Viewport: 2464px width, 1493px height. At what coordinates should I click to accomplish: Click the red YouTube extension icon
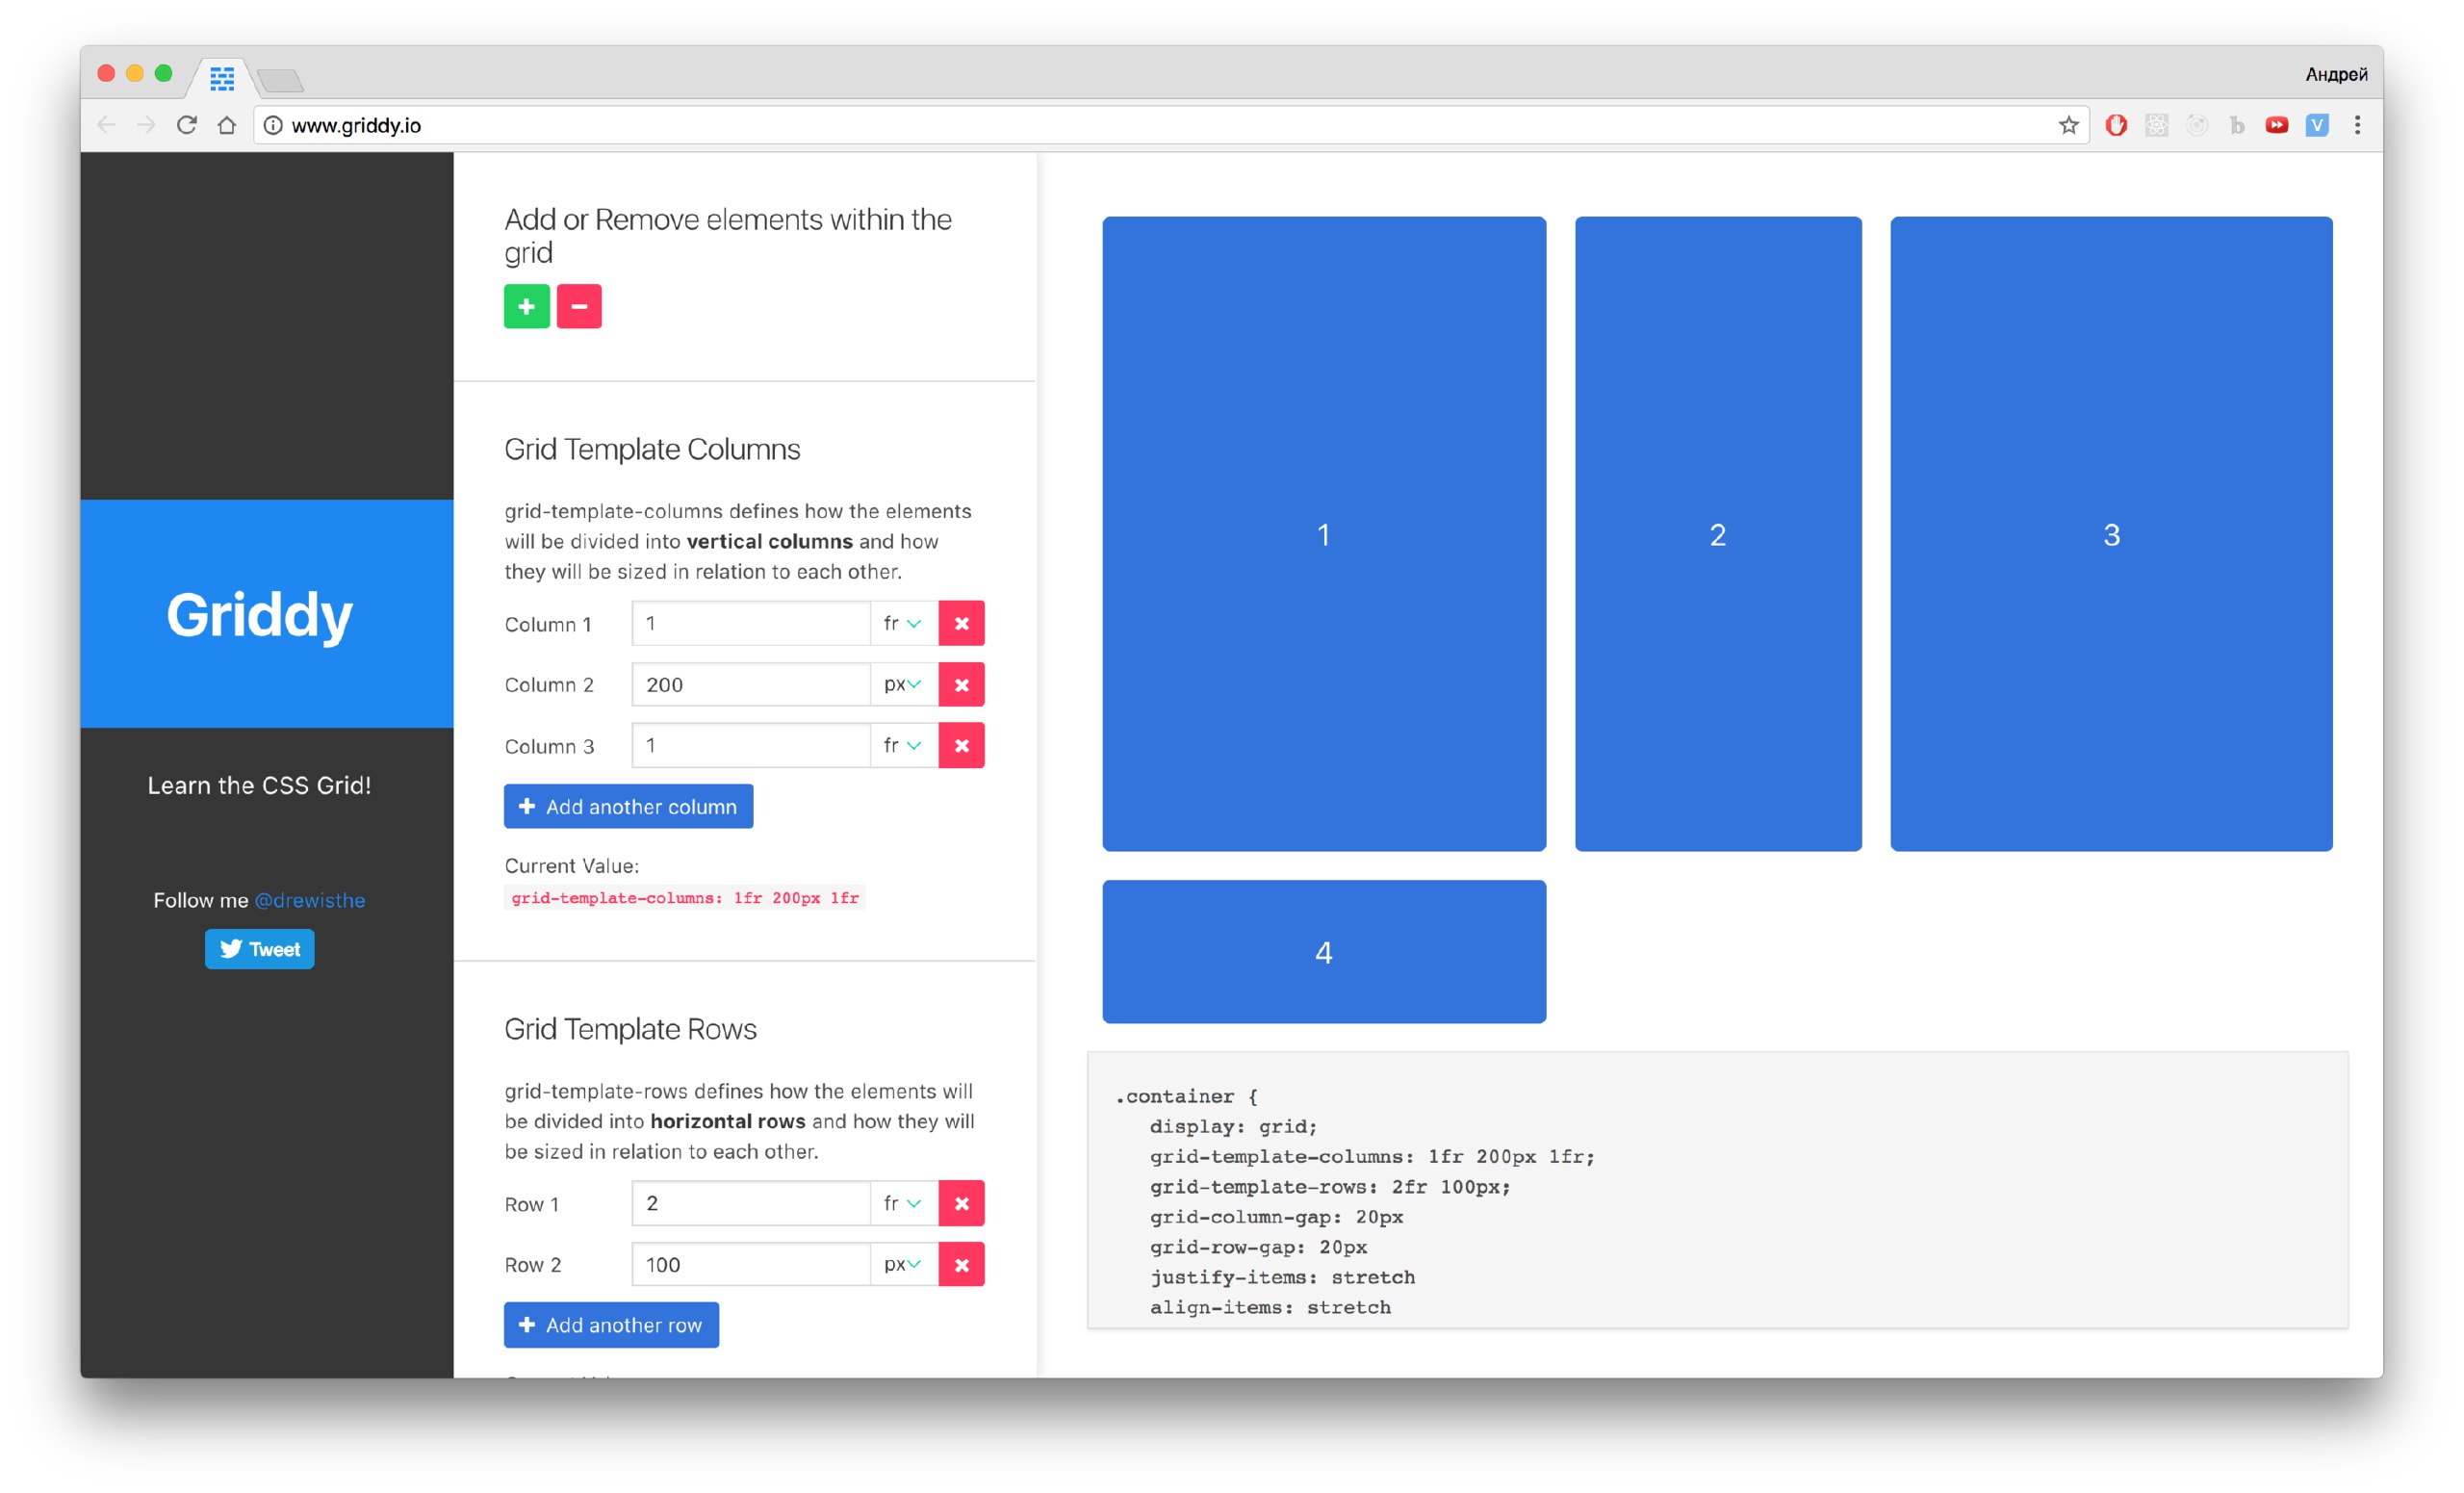[2277, 125]
